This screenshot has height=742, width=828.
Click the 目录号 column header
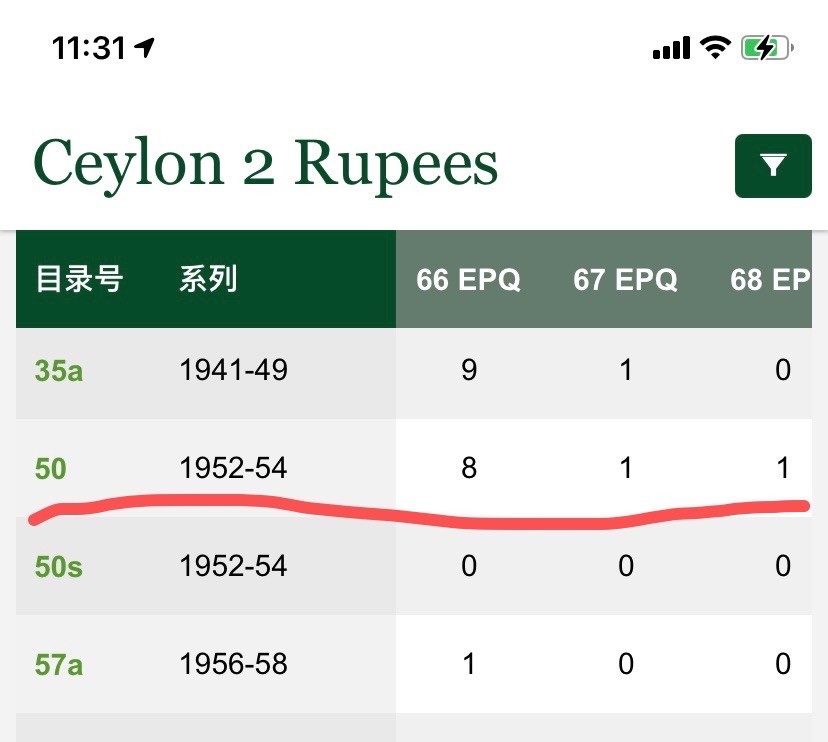coord(80,279)
